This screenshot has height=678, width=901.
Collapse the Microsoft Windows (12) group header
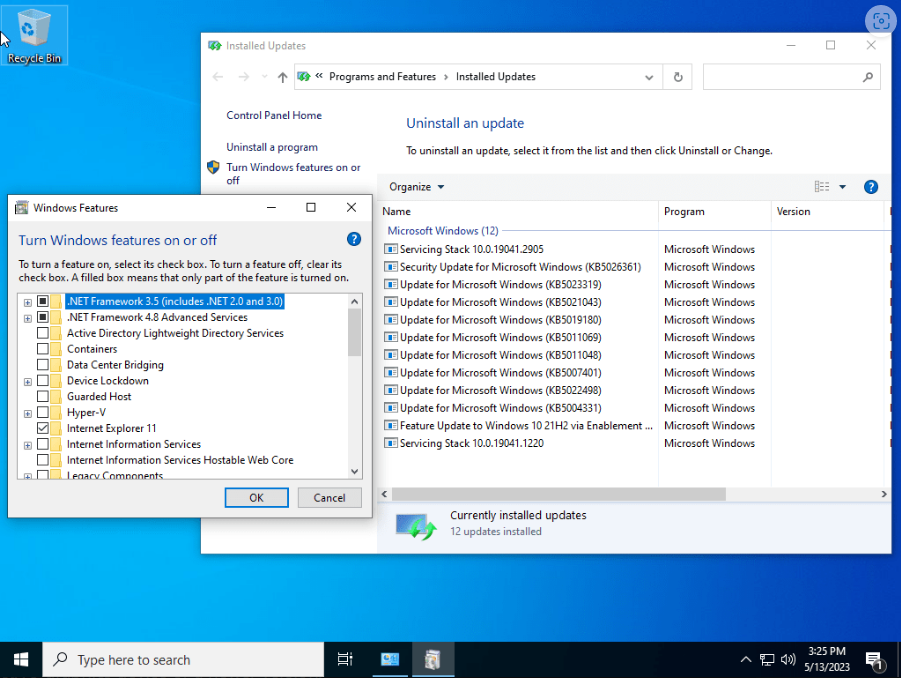click(x=442, y=231)
